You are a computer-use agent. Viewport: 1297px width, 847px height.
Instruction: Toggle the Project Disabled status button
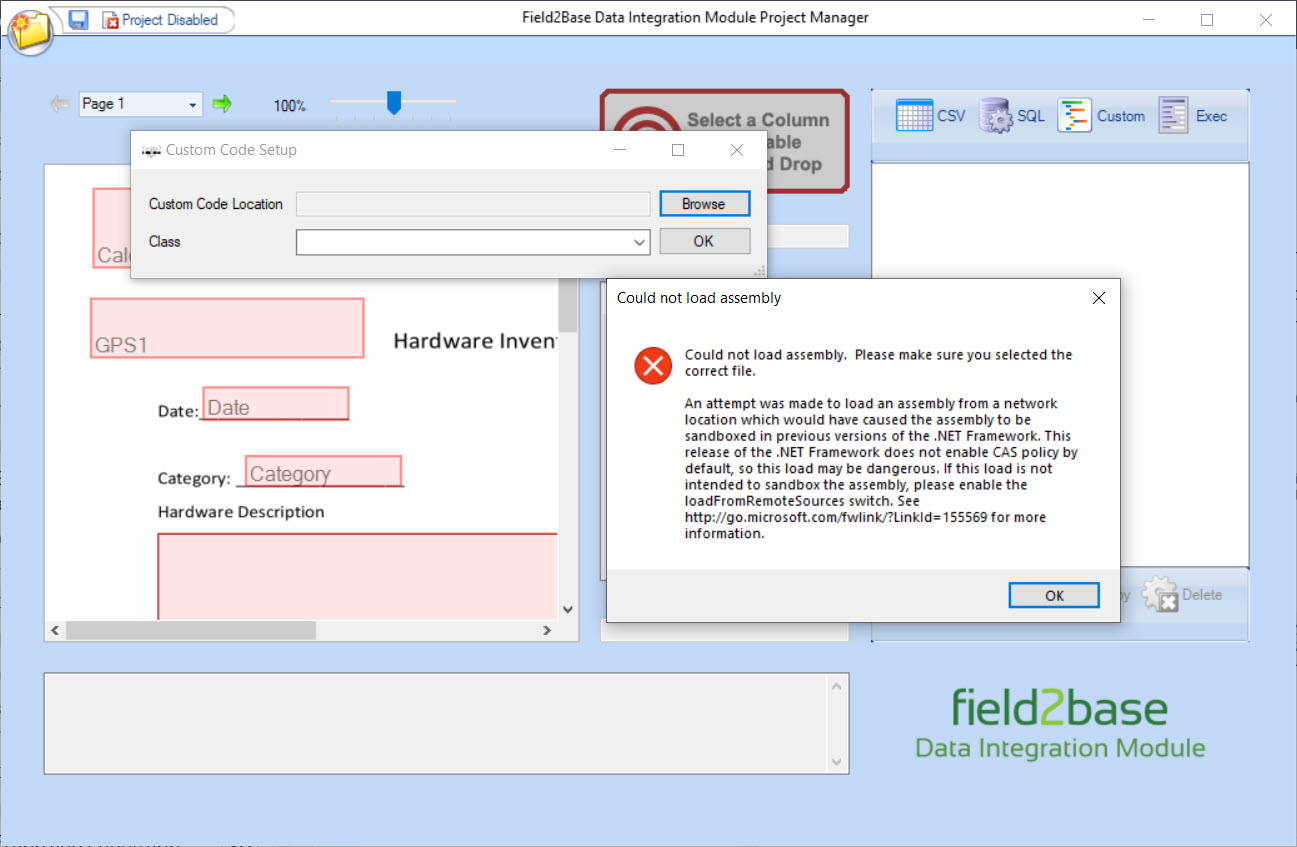point(160,19)
